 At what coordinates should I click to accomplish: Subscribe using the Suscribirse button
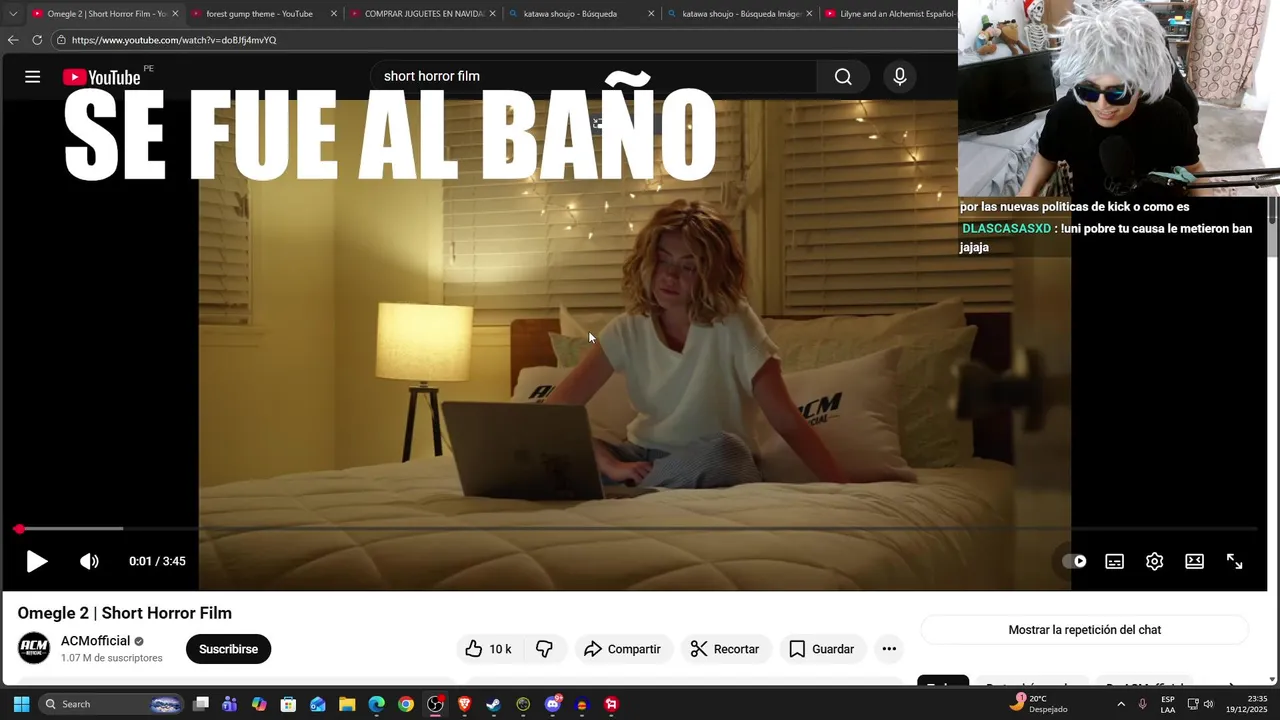click(228, 649)
